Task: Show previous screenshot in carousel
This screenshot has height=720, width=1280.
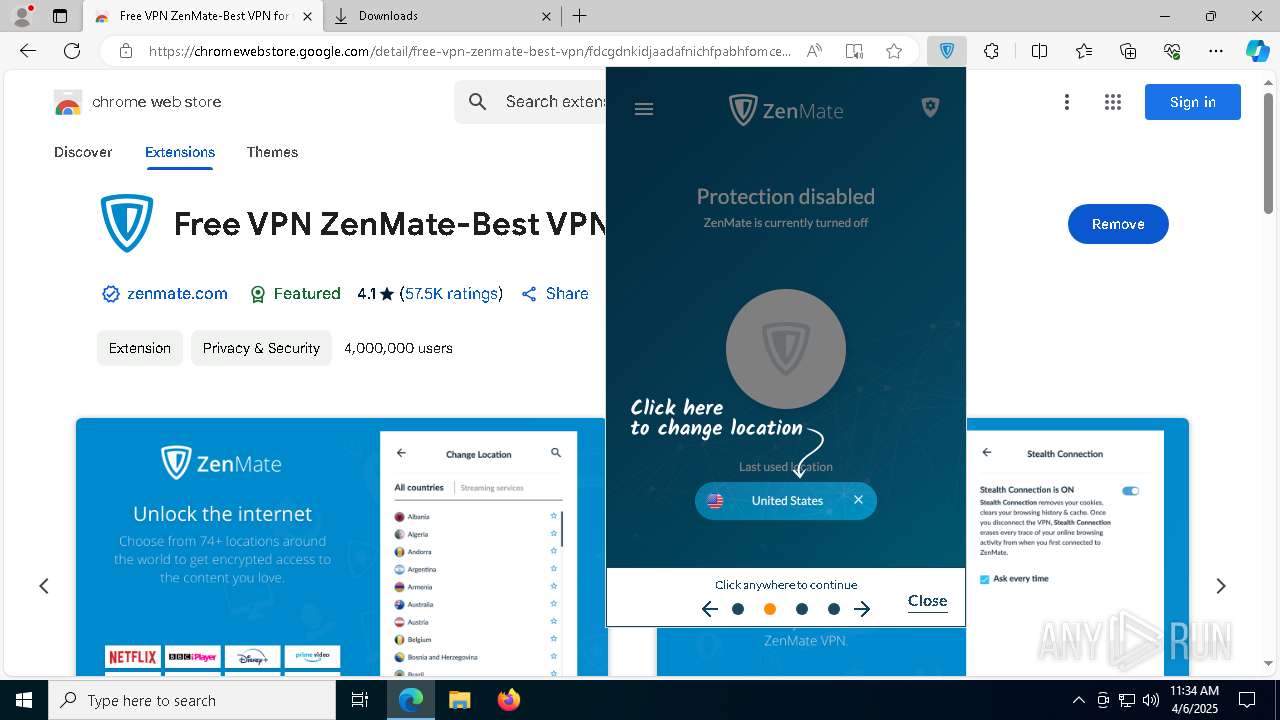Action: (44, 586)
